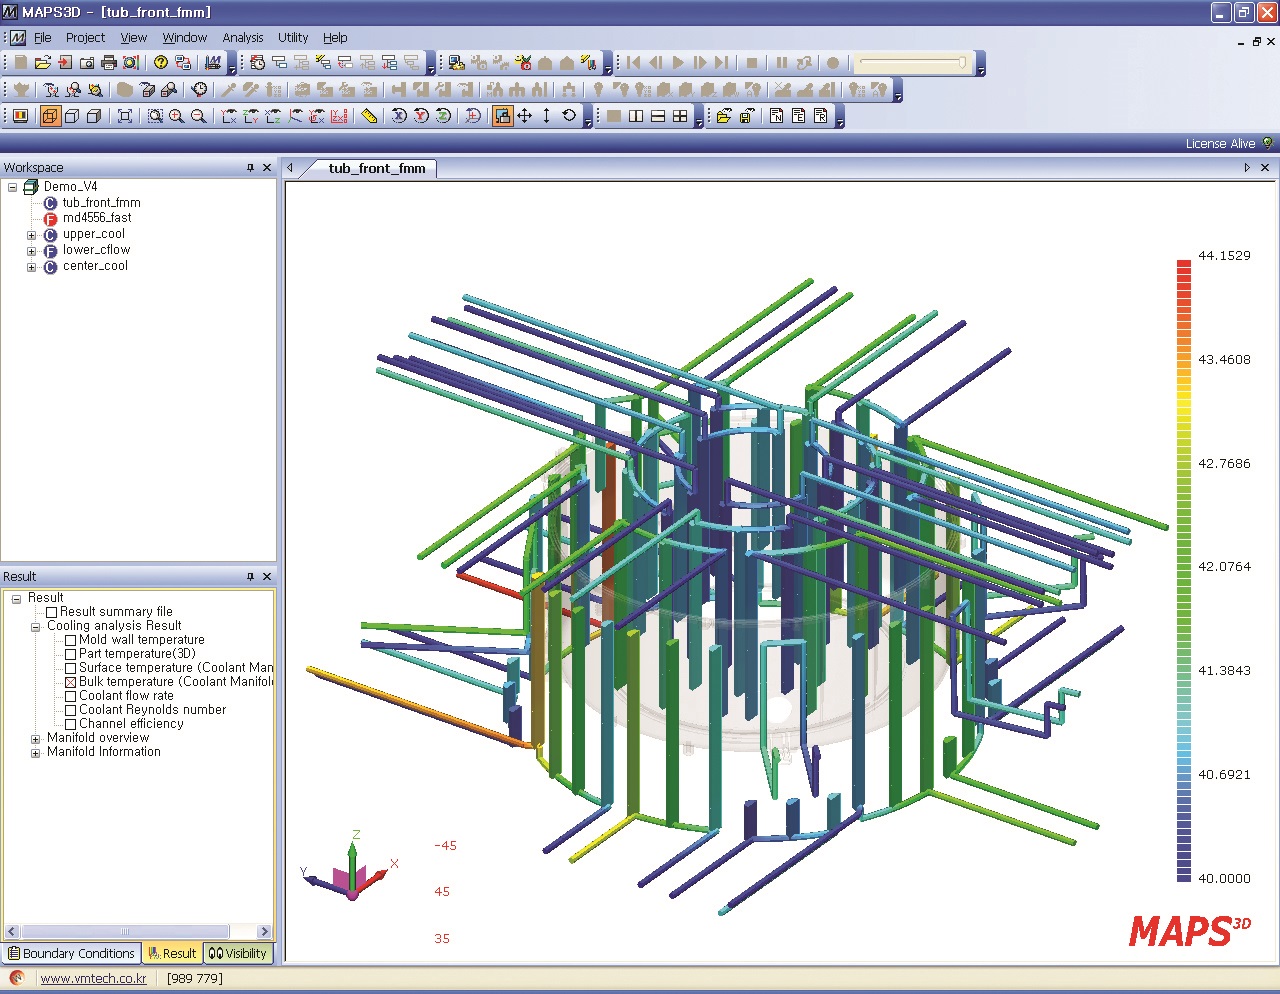Click the Print icon in the toolbar

pos(109,62)
